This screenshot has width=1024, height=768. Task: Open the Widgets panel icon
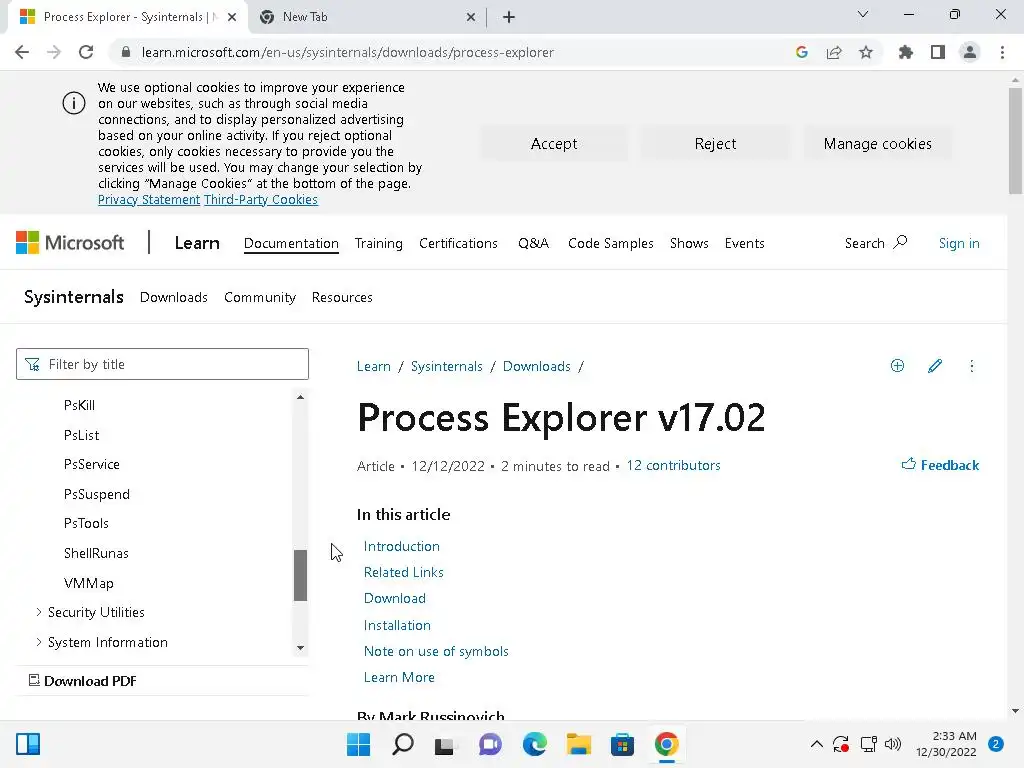pos(28,744)
